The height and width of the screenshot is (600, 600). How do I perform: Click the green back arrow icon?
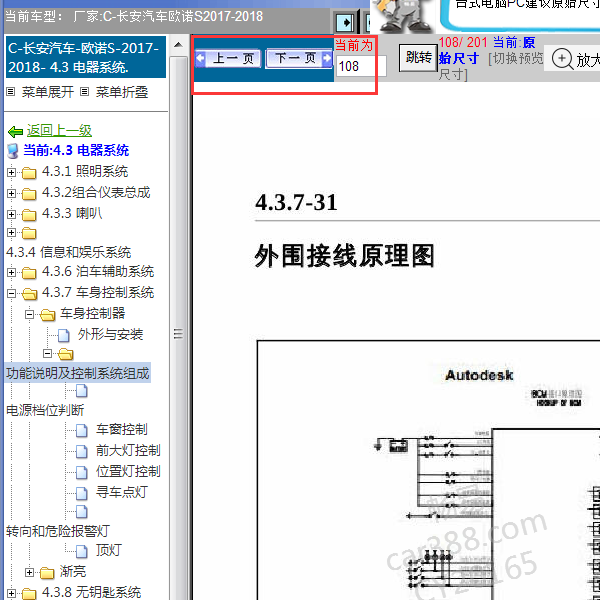16,132
